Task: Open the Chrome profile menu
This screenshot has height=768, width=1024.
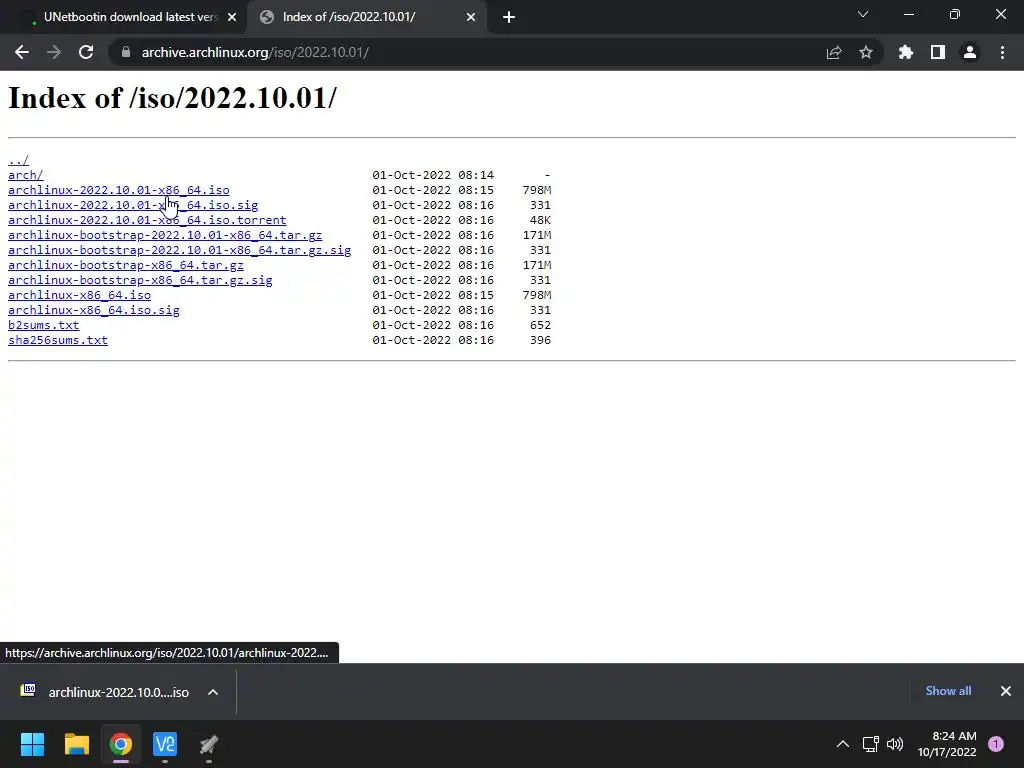Action: point(970,52)
